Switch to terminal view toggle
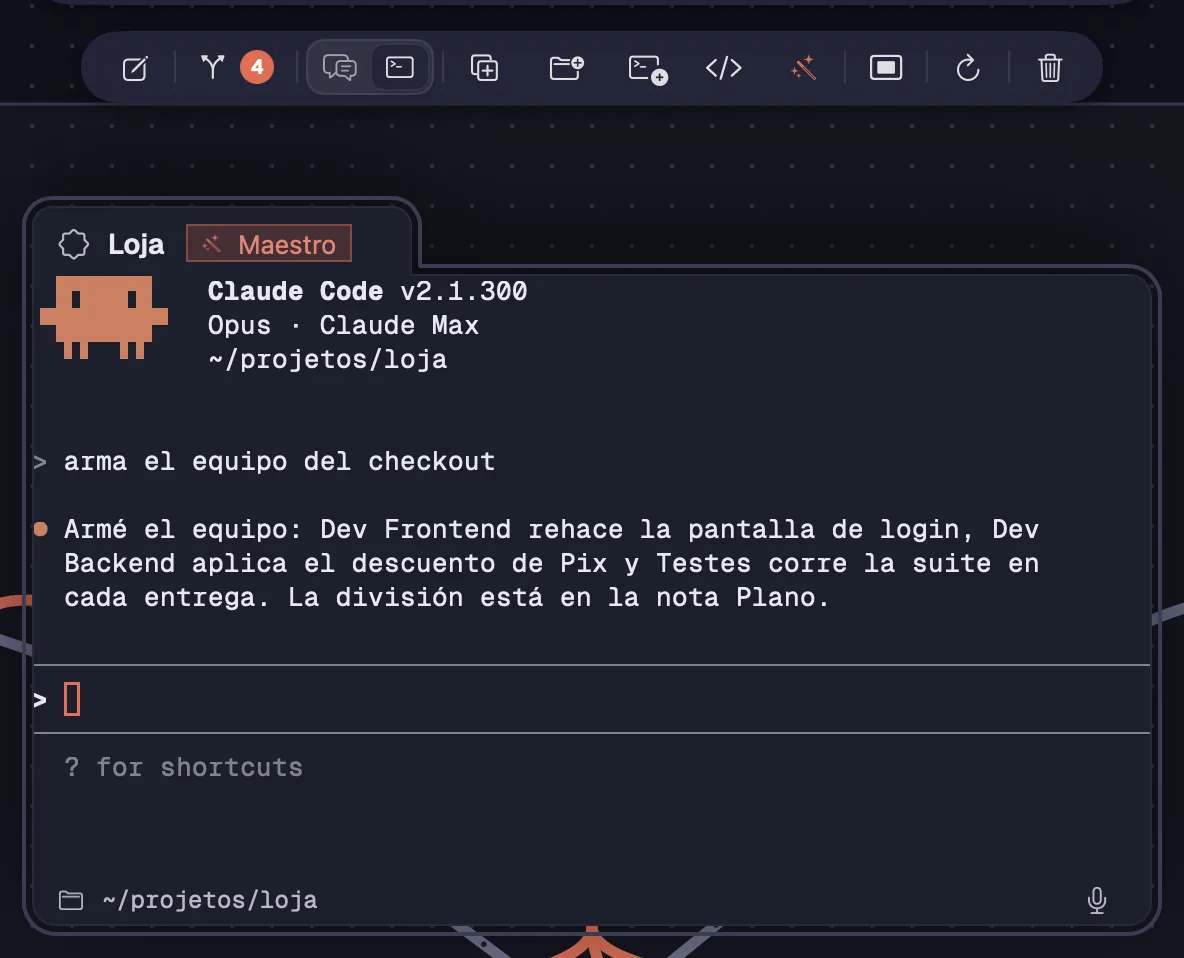The width and height of the screenshot is (1184, 958). (399, 67)
